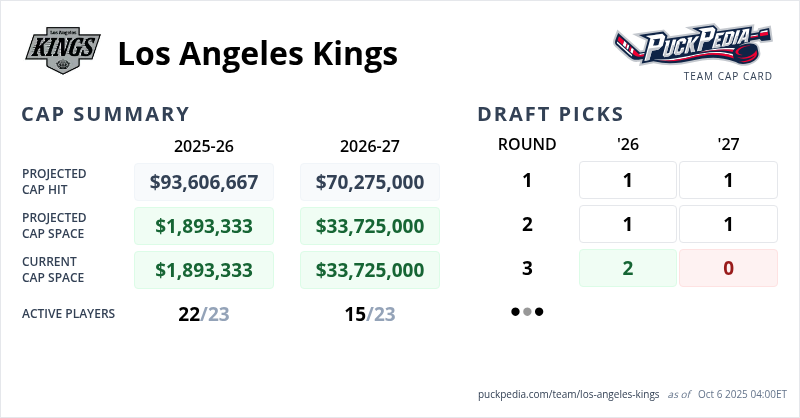
Task: Open the puckpedia.com/team/los-angeles-kings link
Action: point(569,394)
